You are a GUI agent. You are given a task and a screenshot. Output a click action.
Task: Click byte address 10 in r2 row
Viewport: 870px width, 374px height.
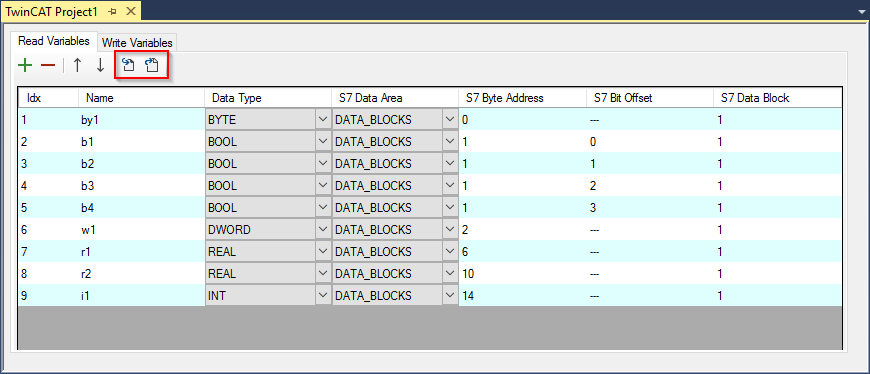523,274
